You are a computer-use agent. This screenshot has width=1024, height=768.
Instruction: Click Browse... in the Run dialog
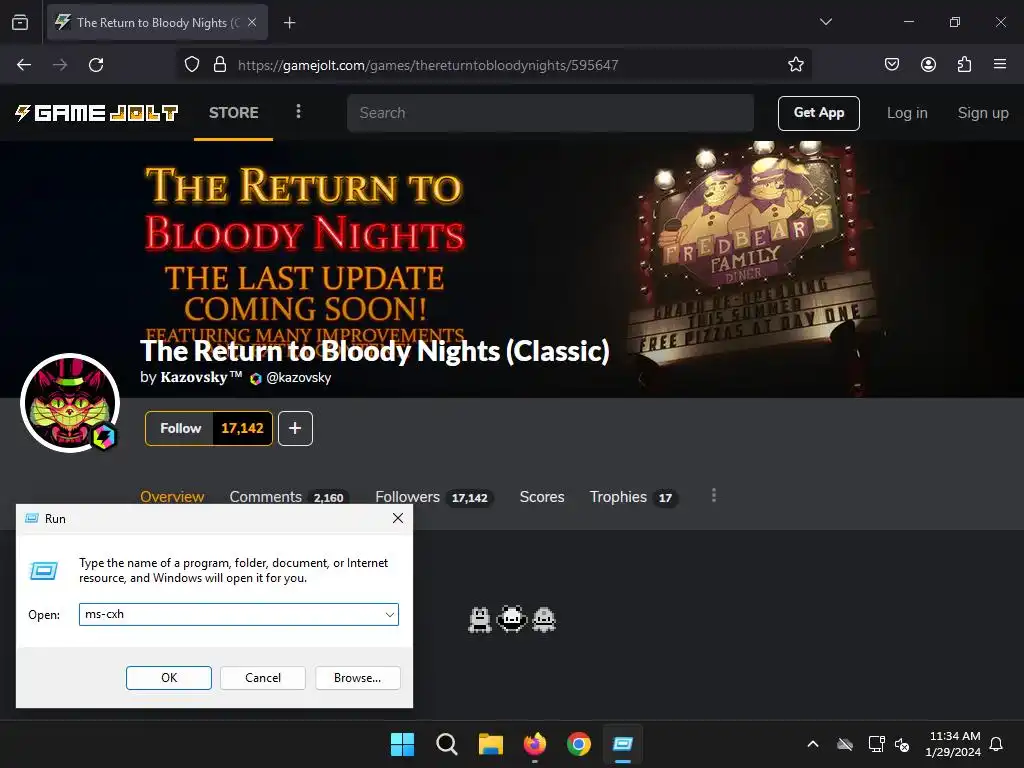[x=357, y=678]
